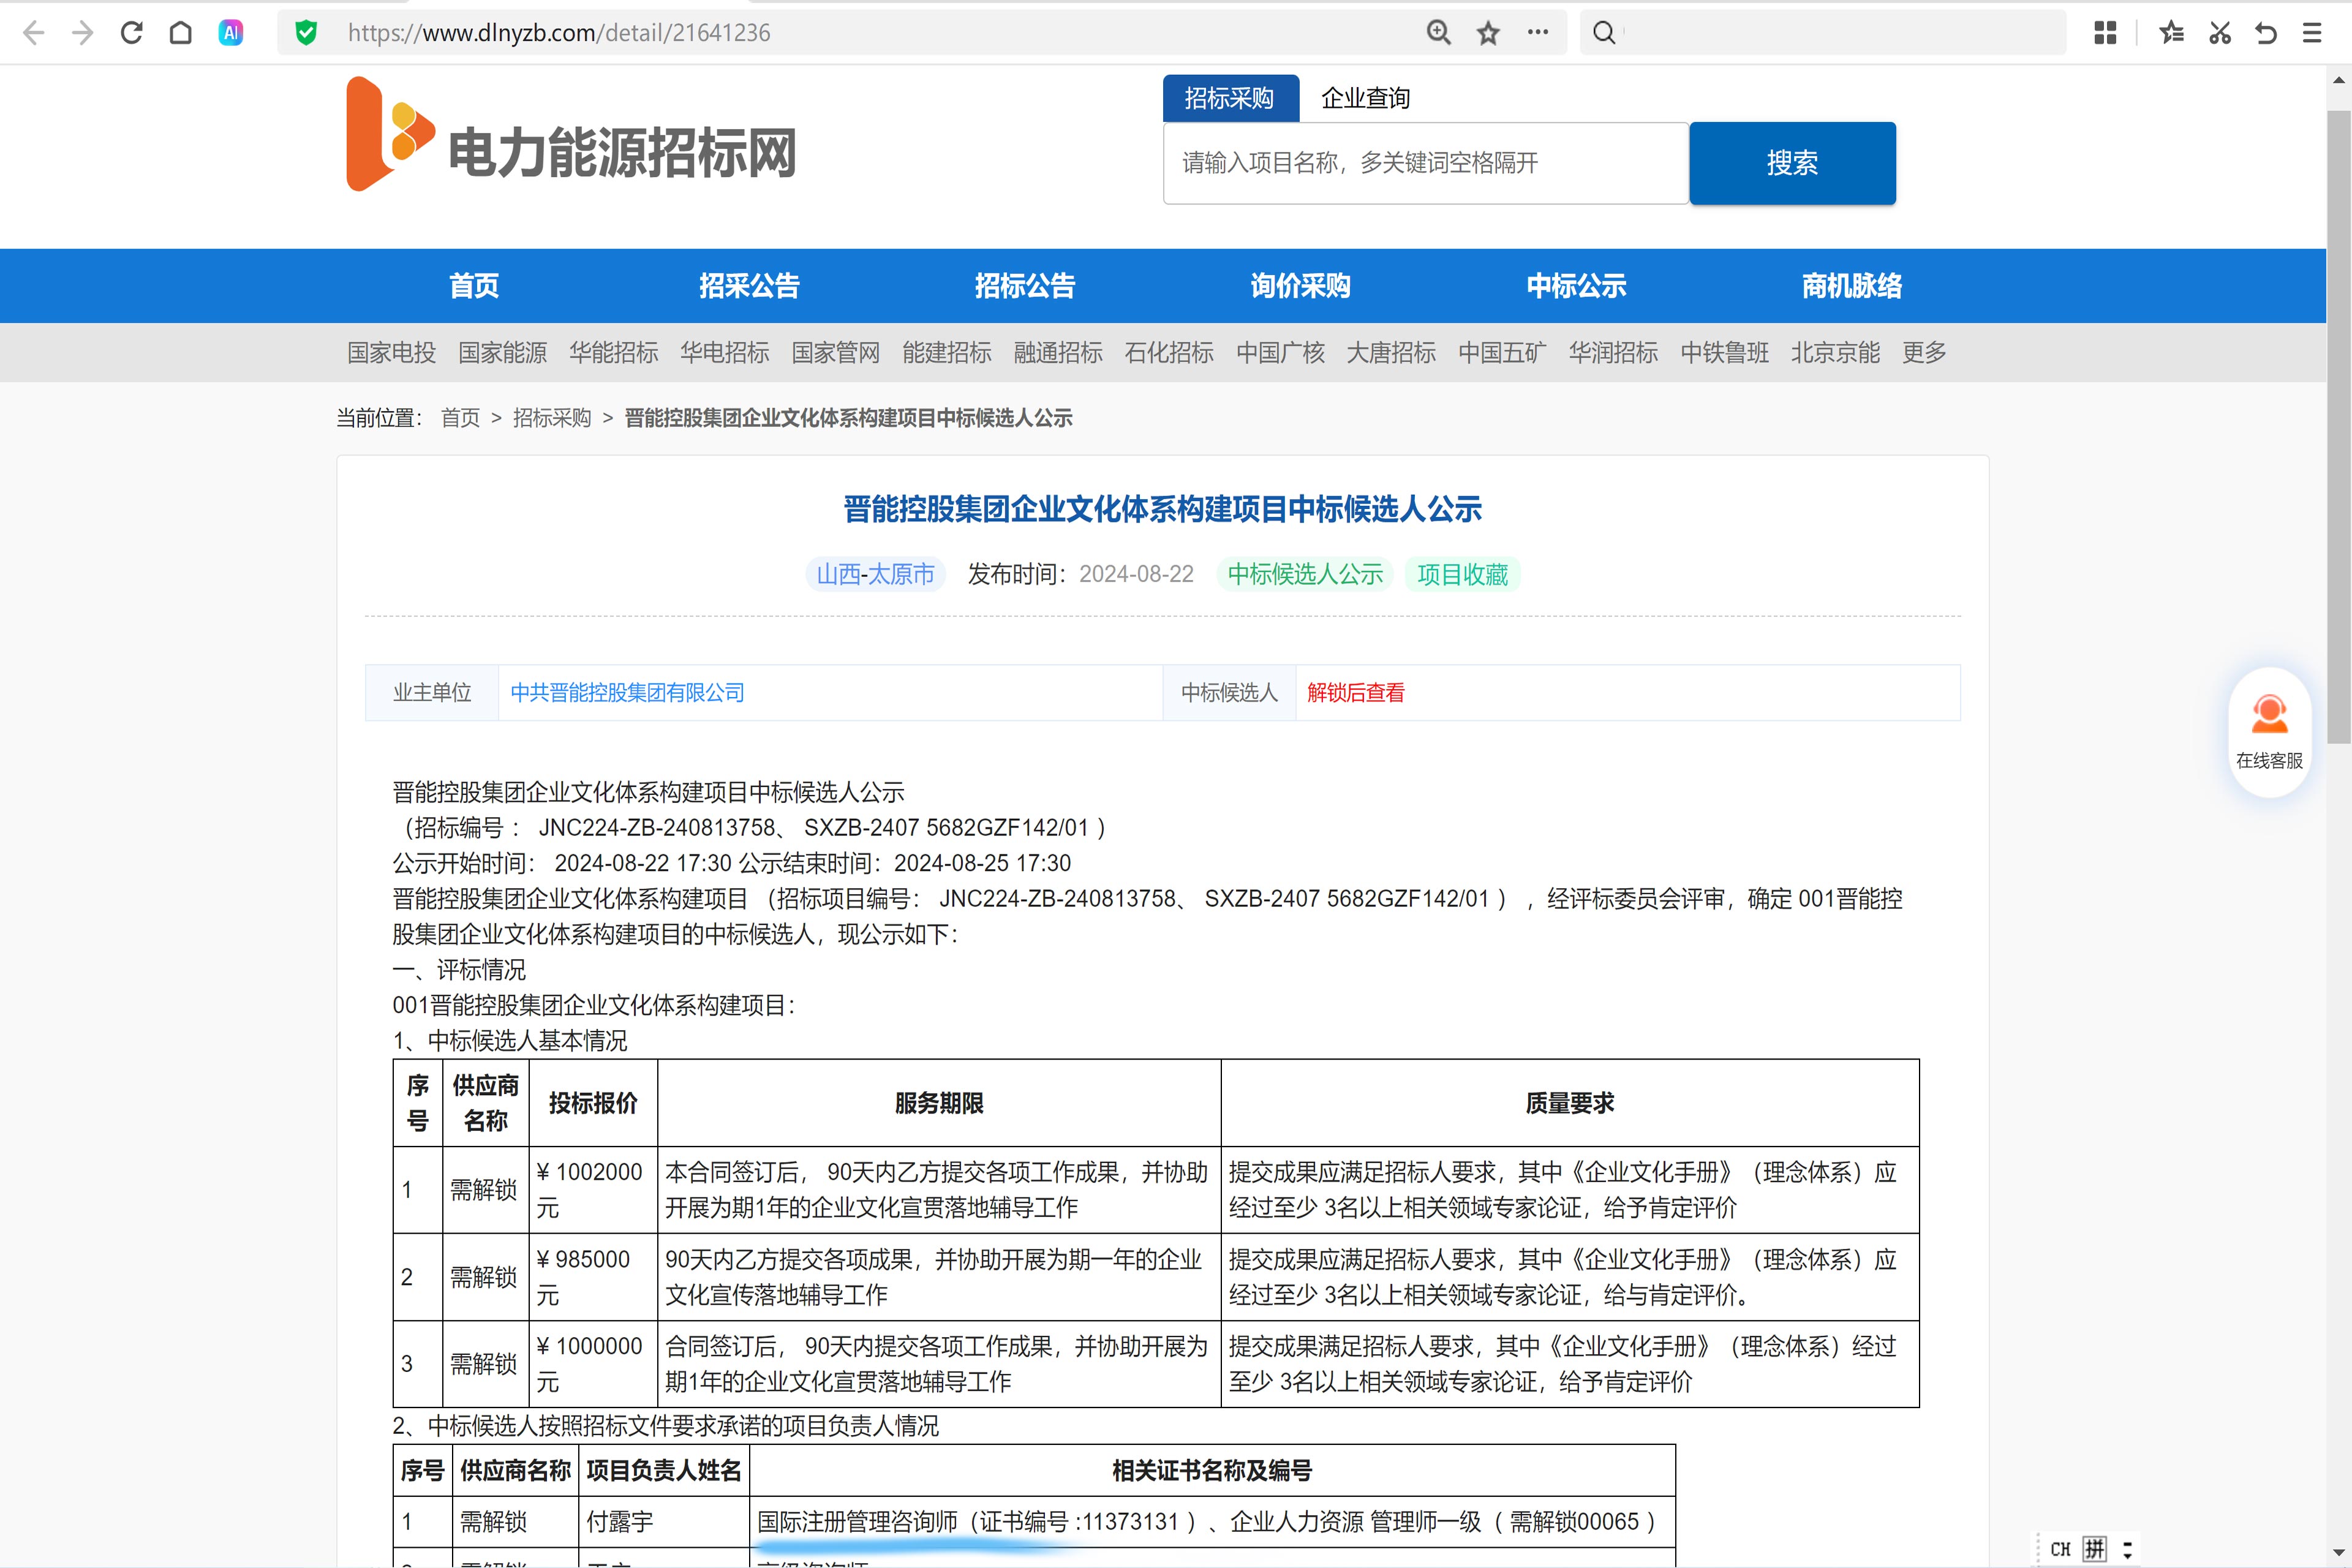The height and width of the screenshot is (1568, 2352).
Task: Click the scissors screenshot icon
Action: click(2220, 33)
